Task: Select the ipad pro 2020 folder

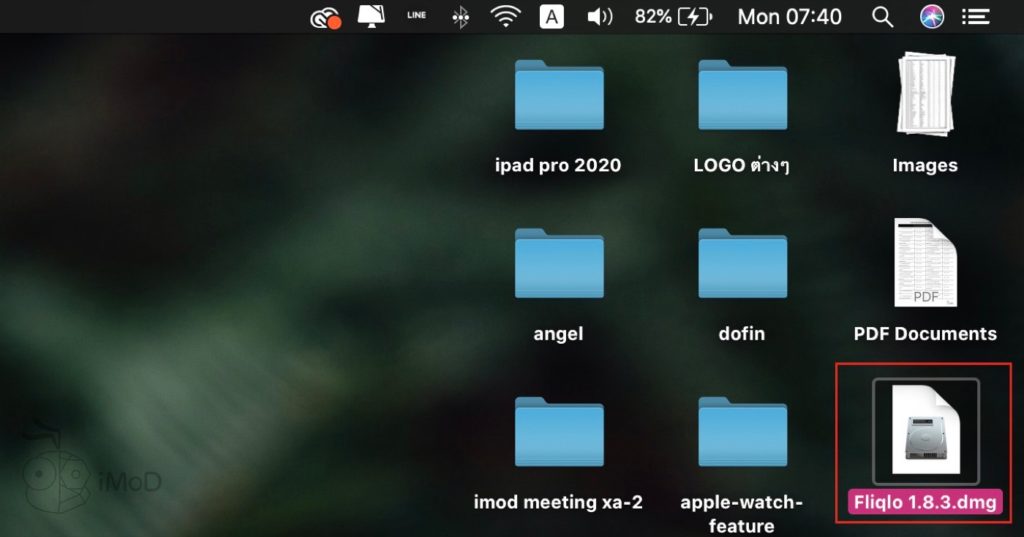Action: point(559,98)
